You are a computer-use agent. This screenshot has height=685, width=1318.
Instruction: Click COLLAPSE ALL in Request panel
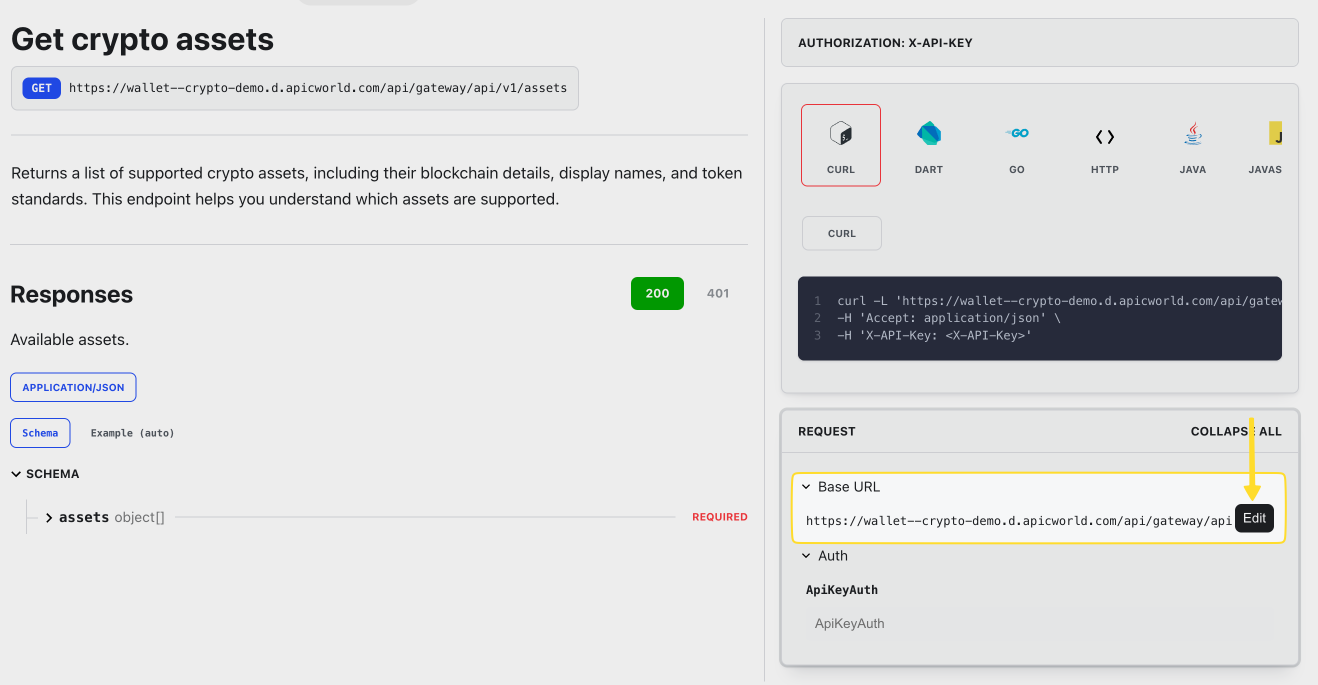[1235, 431]
